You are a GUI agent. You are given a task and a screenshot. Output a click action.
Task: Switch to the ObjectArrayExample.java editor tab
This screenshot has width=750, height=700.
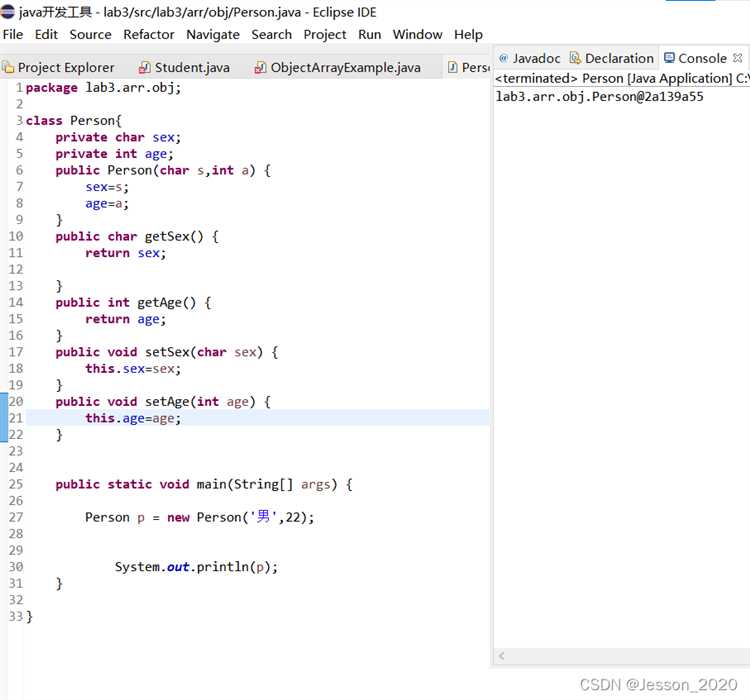[x=338, y=68]
